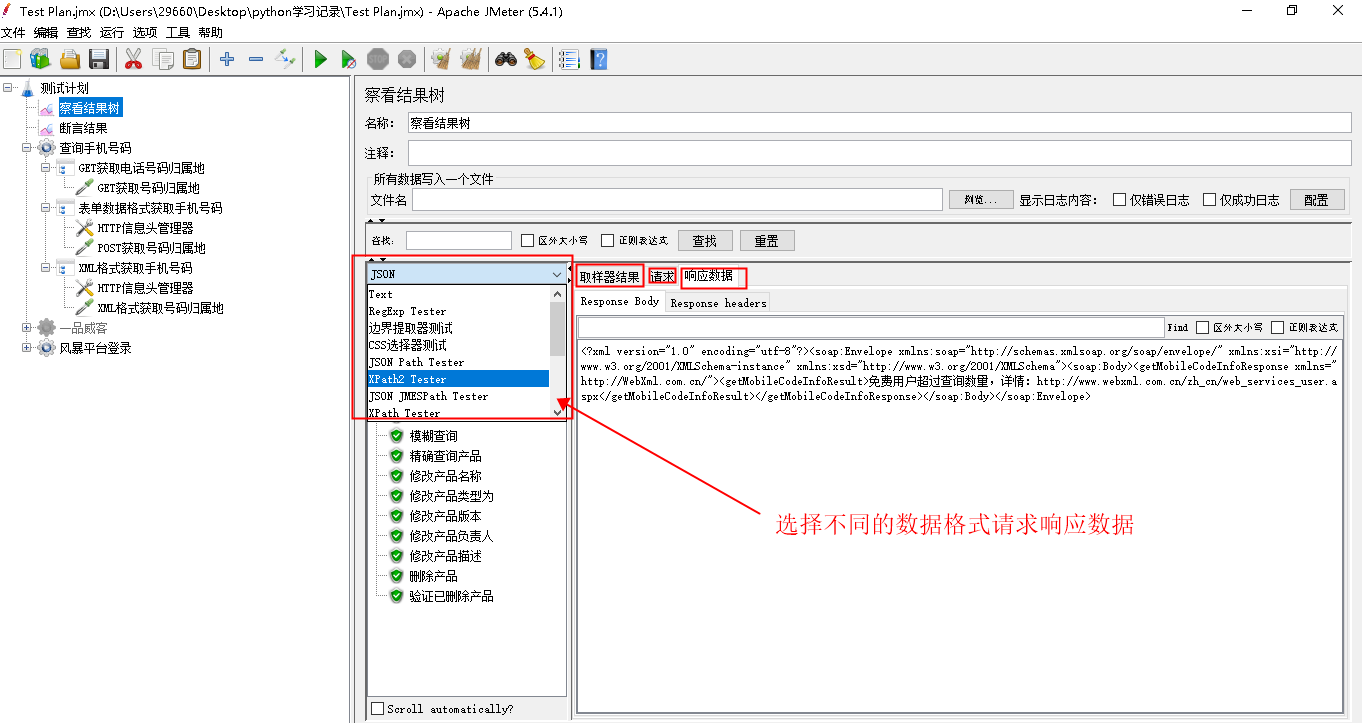
Task: Click the Reset Search broom icon
Action: (534, 60)
